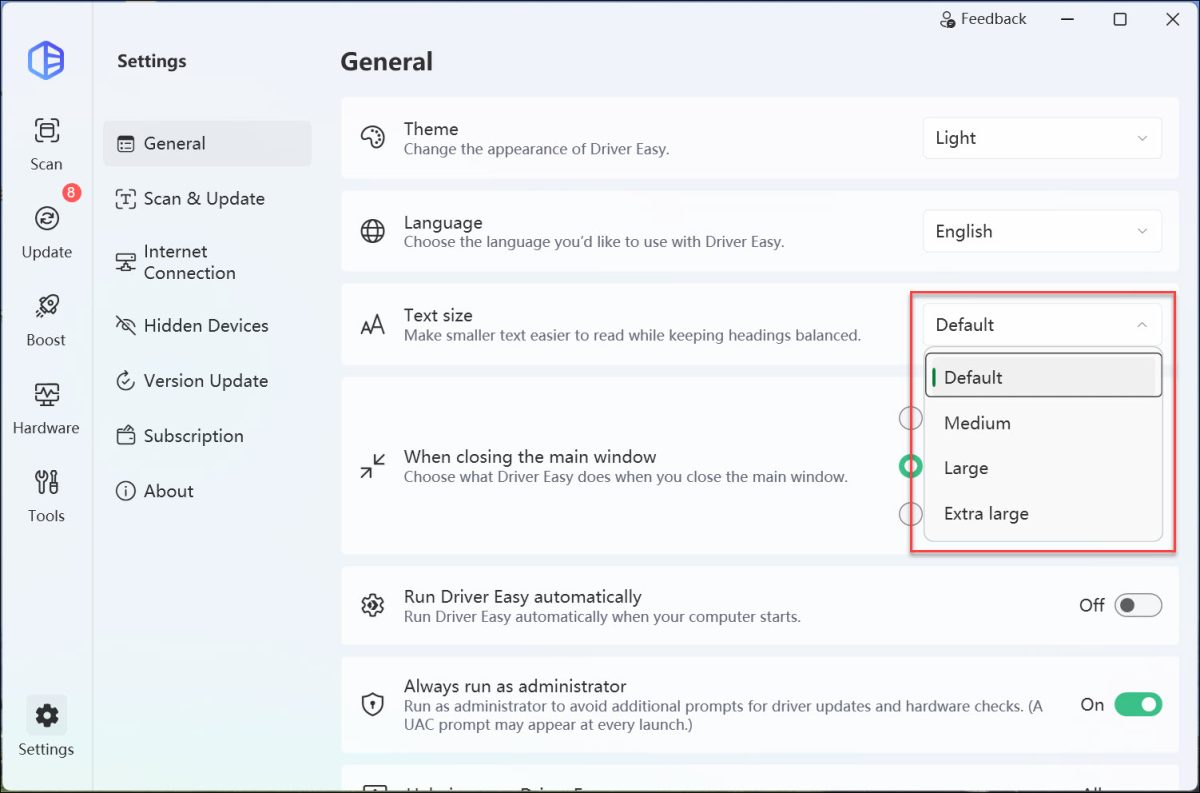This screenshot has width=1200, height=793.
Task: Expand the Theme dropdown showing Light
Action: click(1042, 138)
